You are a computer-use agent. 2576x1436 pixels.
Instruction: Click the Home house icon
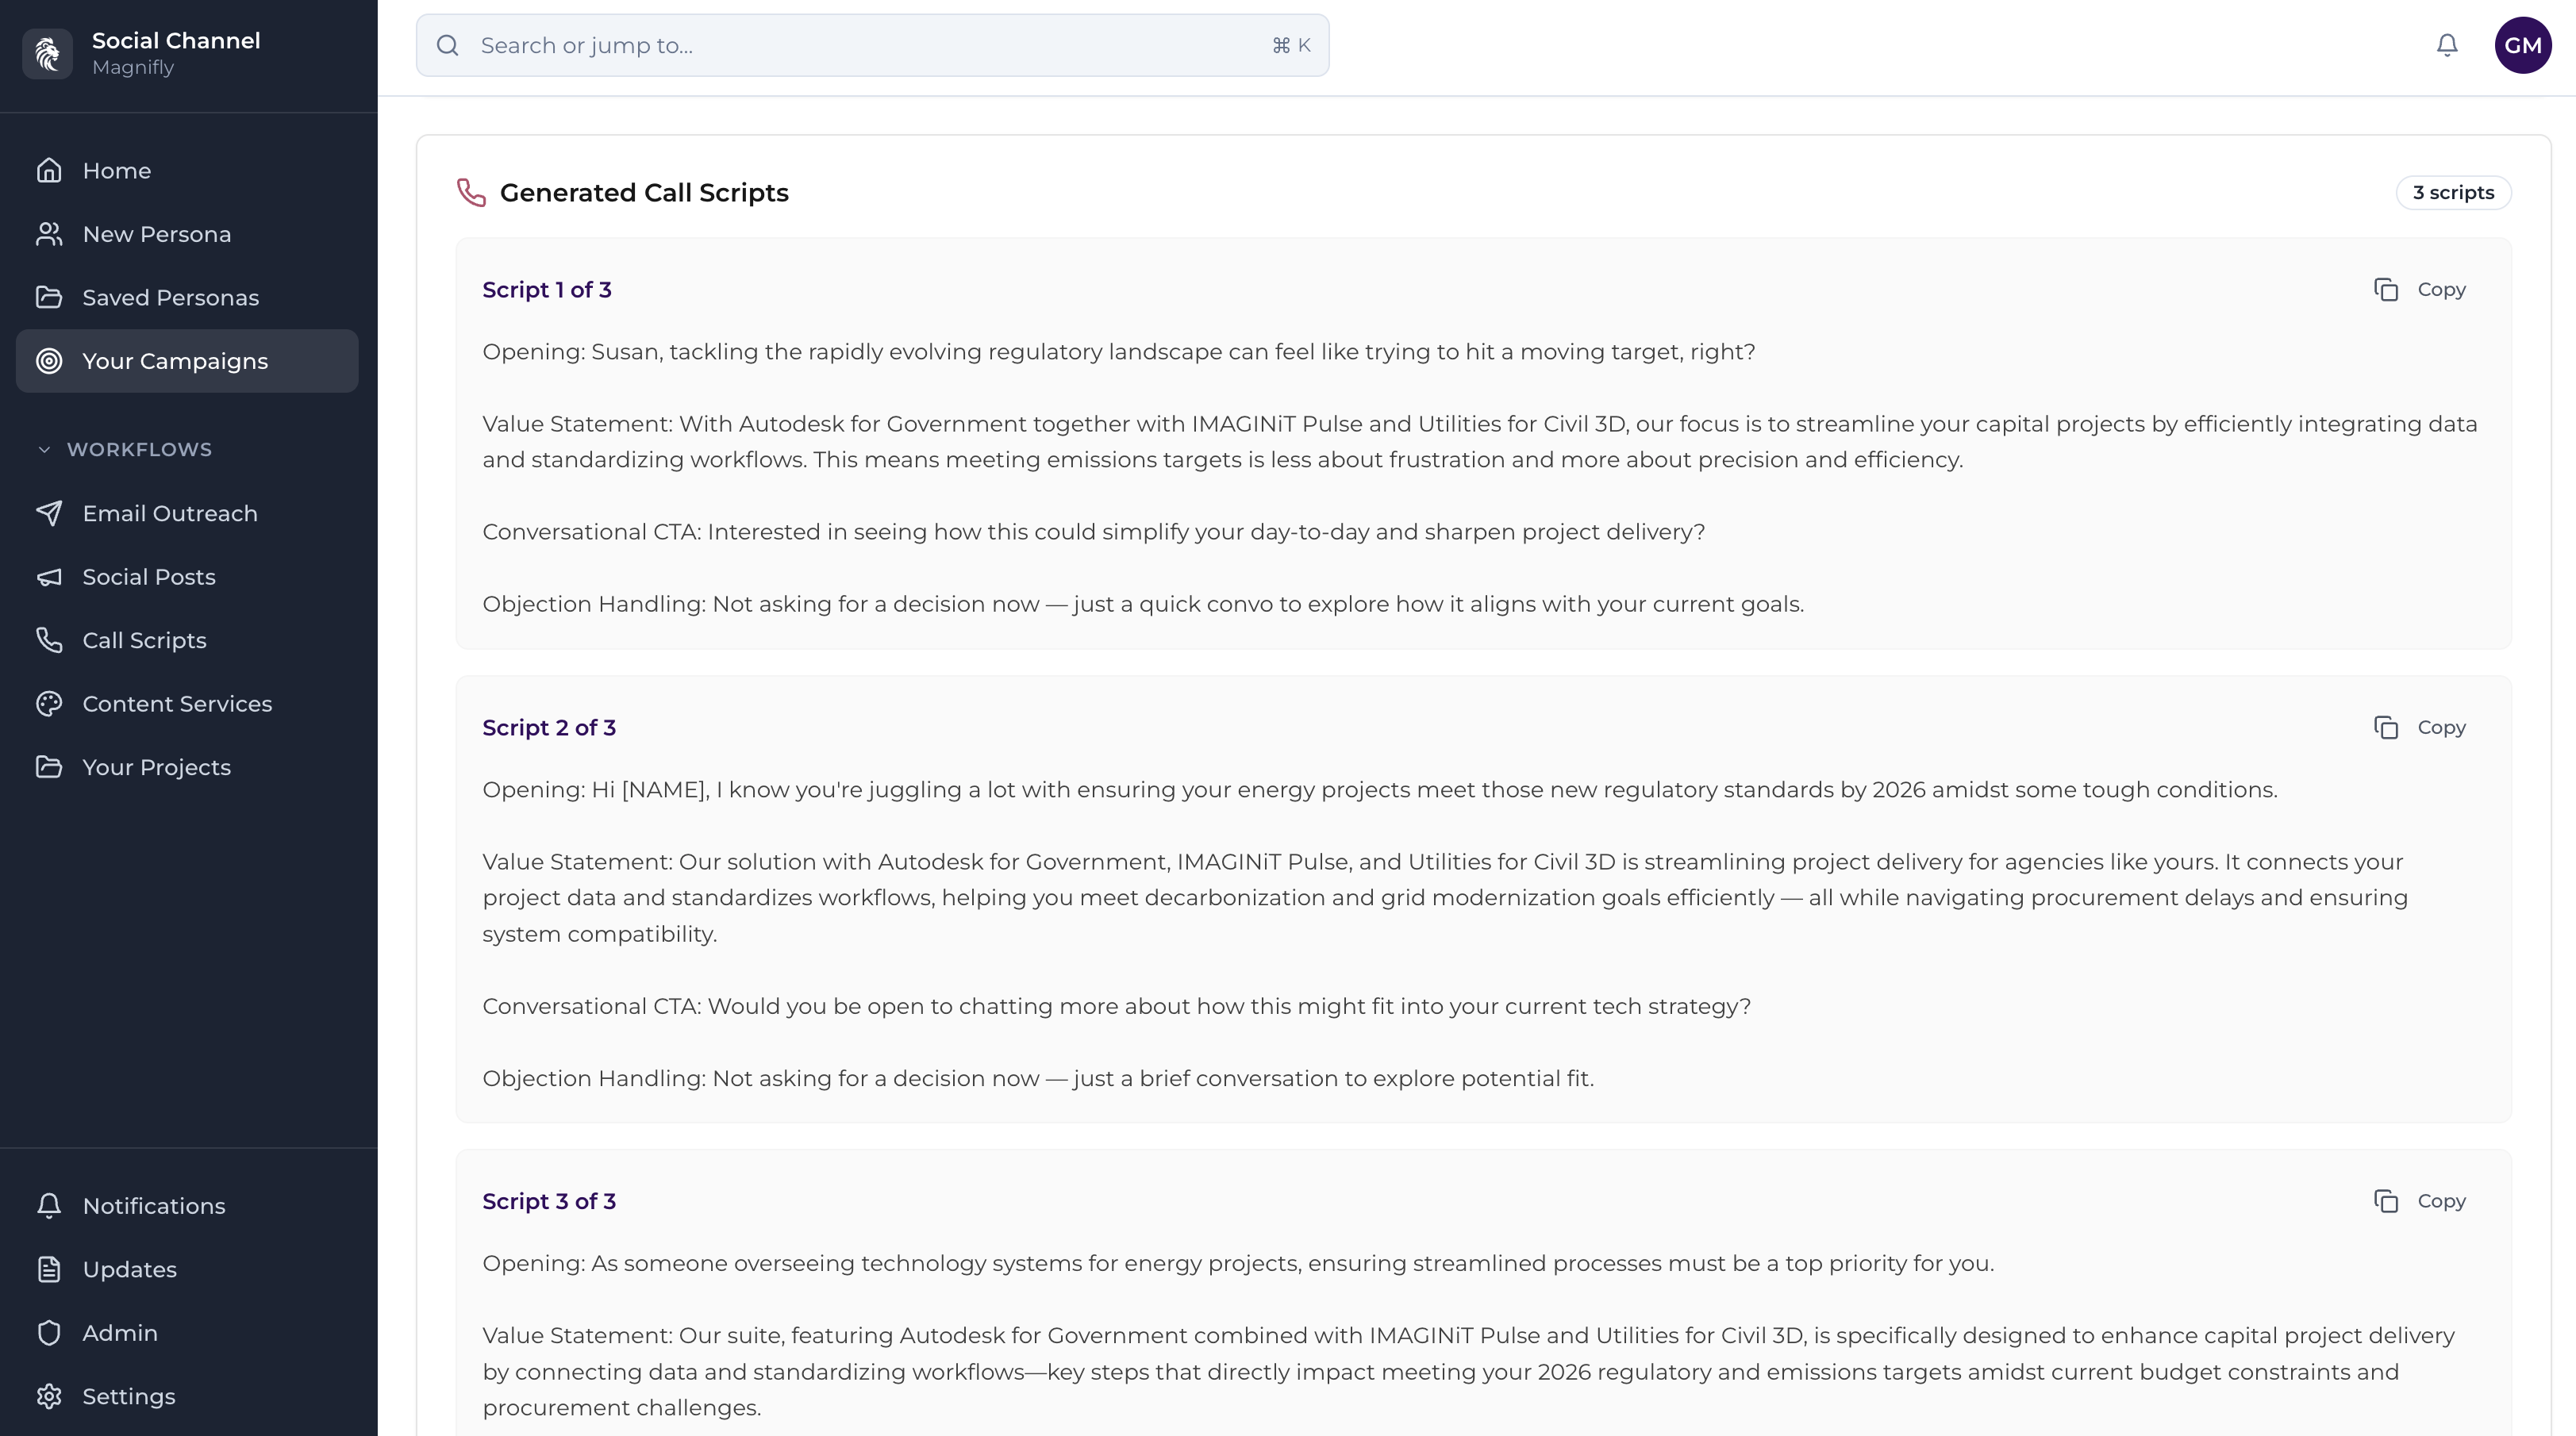pos(49,171)
